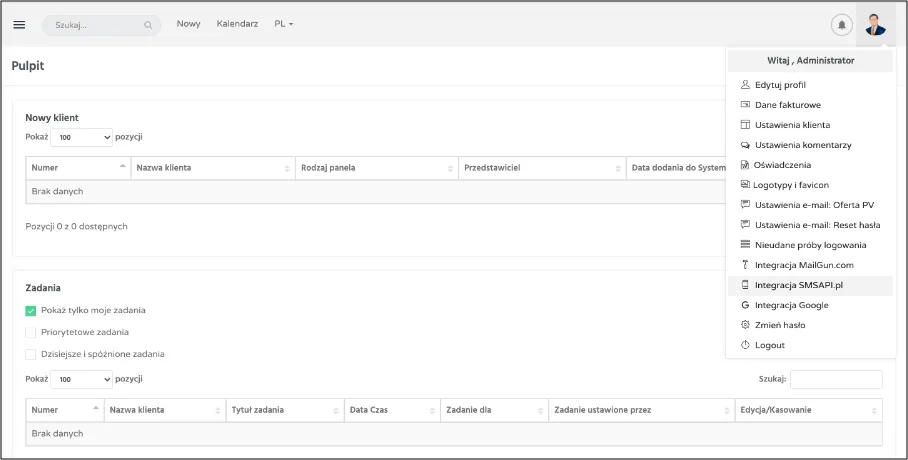This screenshot has width=908, height=460.
Task: Click the card icon beside Dane fakturowe
Action: click(x=745, y=105)
